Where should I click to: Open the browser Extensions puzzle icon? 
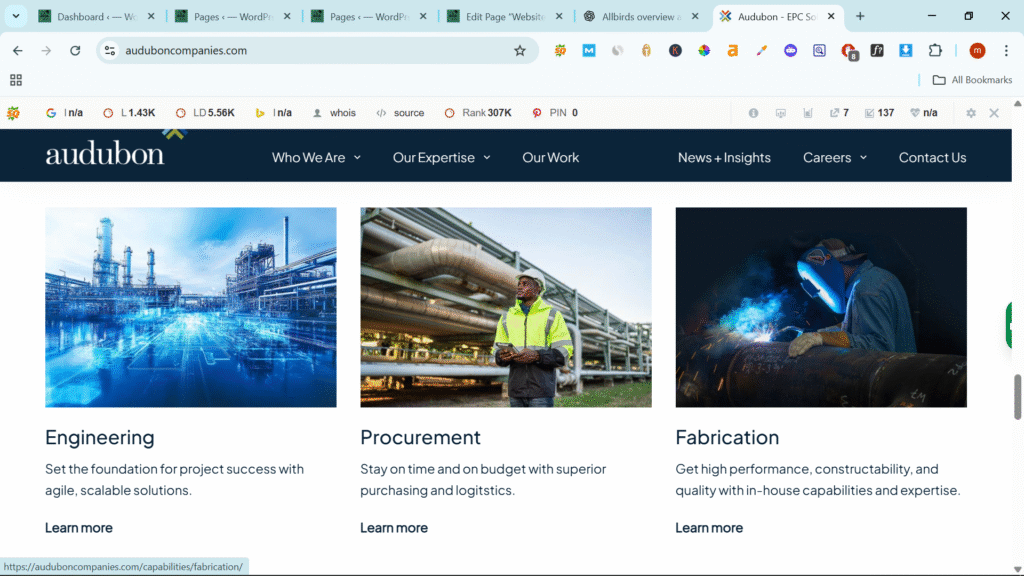(935, 51)
